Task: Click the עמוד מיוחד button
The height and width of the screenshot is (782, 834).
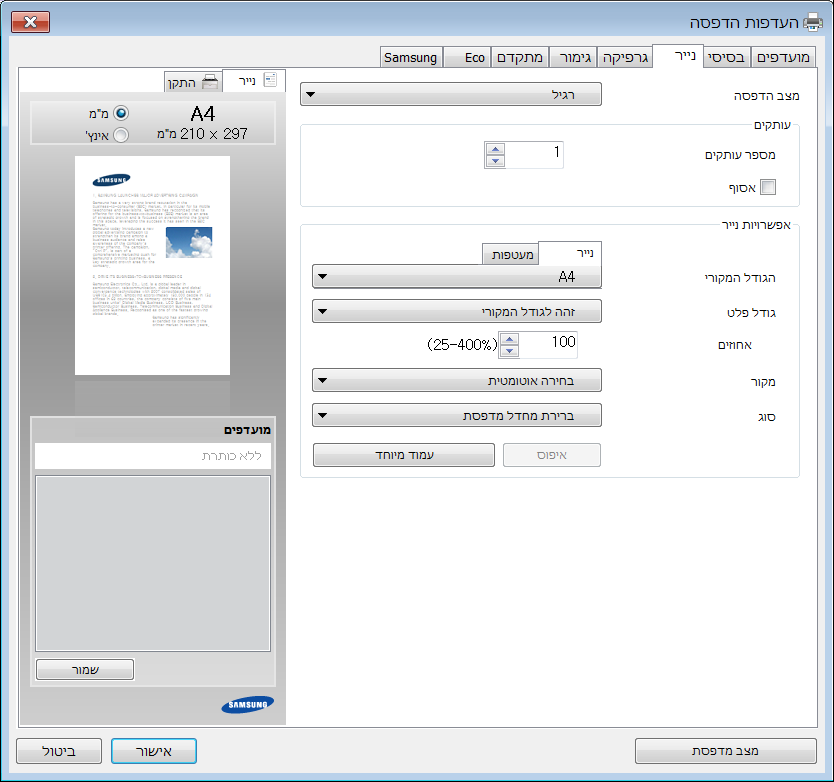Action: click(404, 455)
